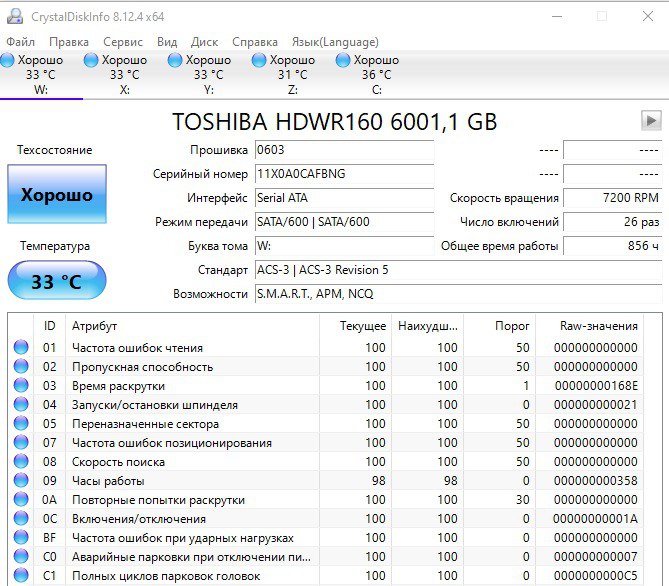Open the Сервис menu
The height and width of the screenshot is (586, 669).
pos(123,42)
